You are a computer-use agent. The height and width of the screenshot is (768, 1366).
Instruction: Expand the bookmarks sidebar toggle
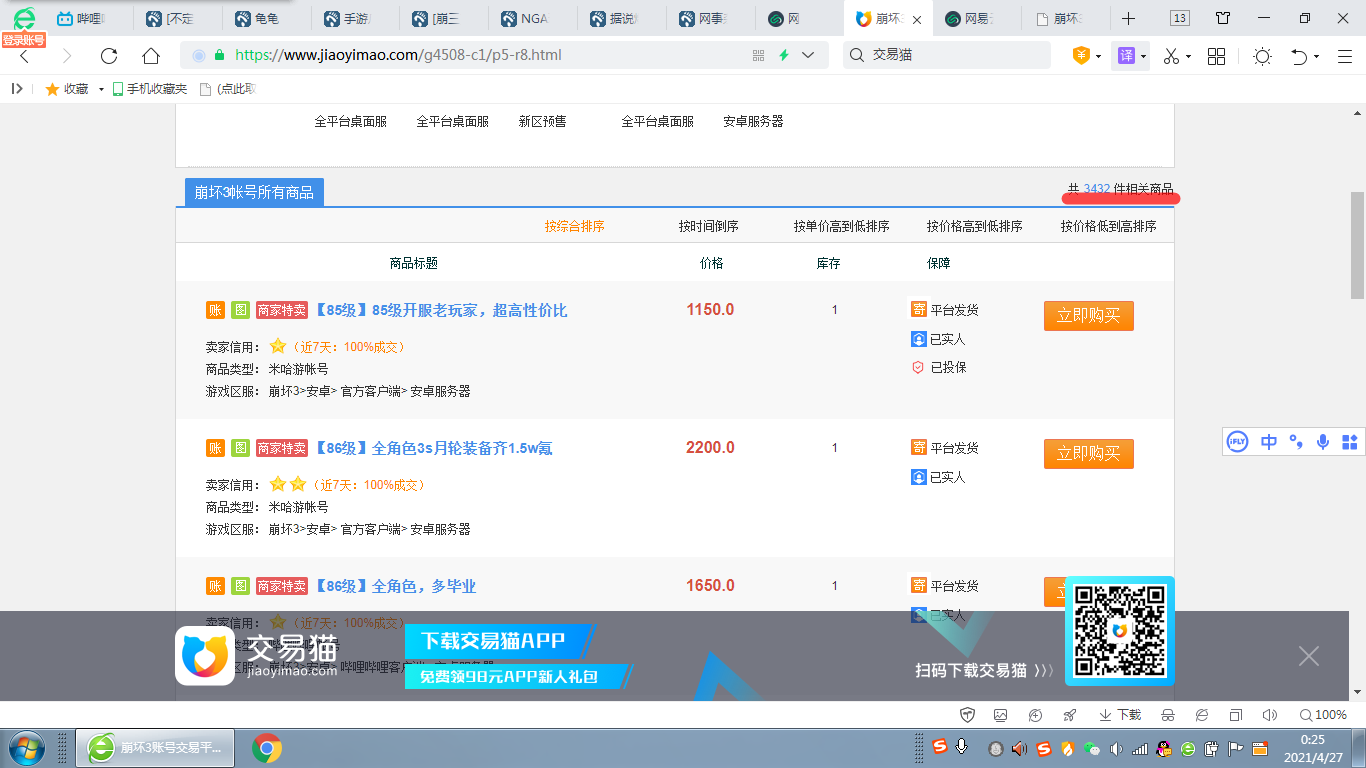click(17, 89)
